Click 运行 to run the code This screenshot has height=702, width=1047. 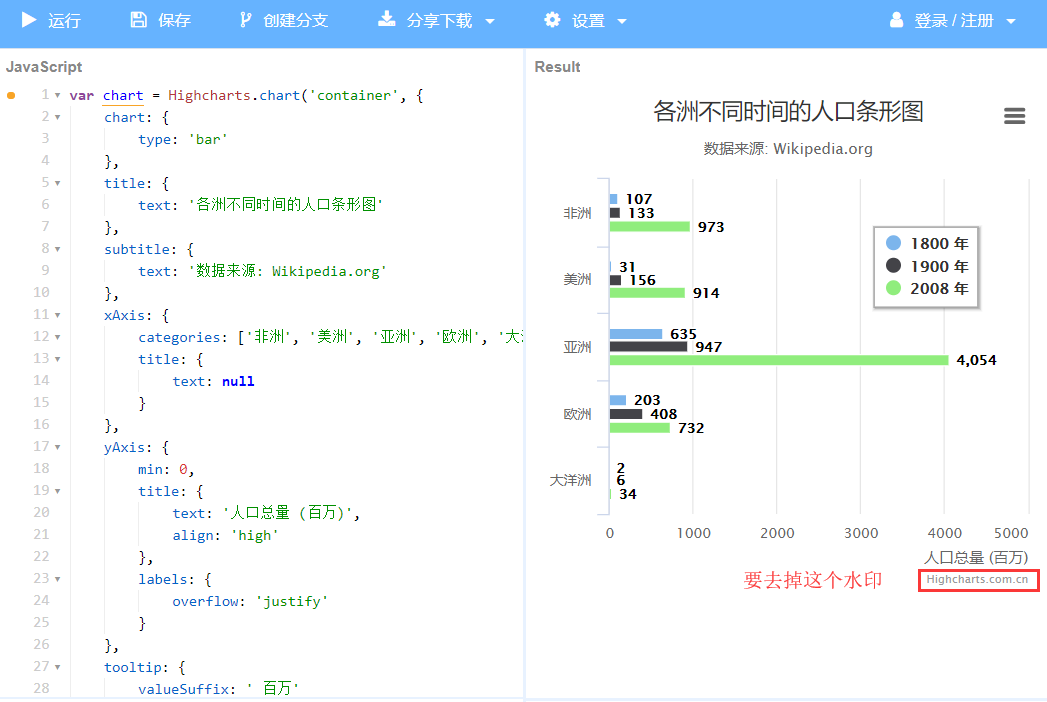pos(51,21)
